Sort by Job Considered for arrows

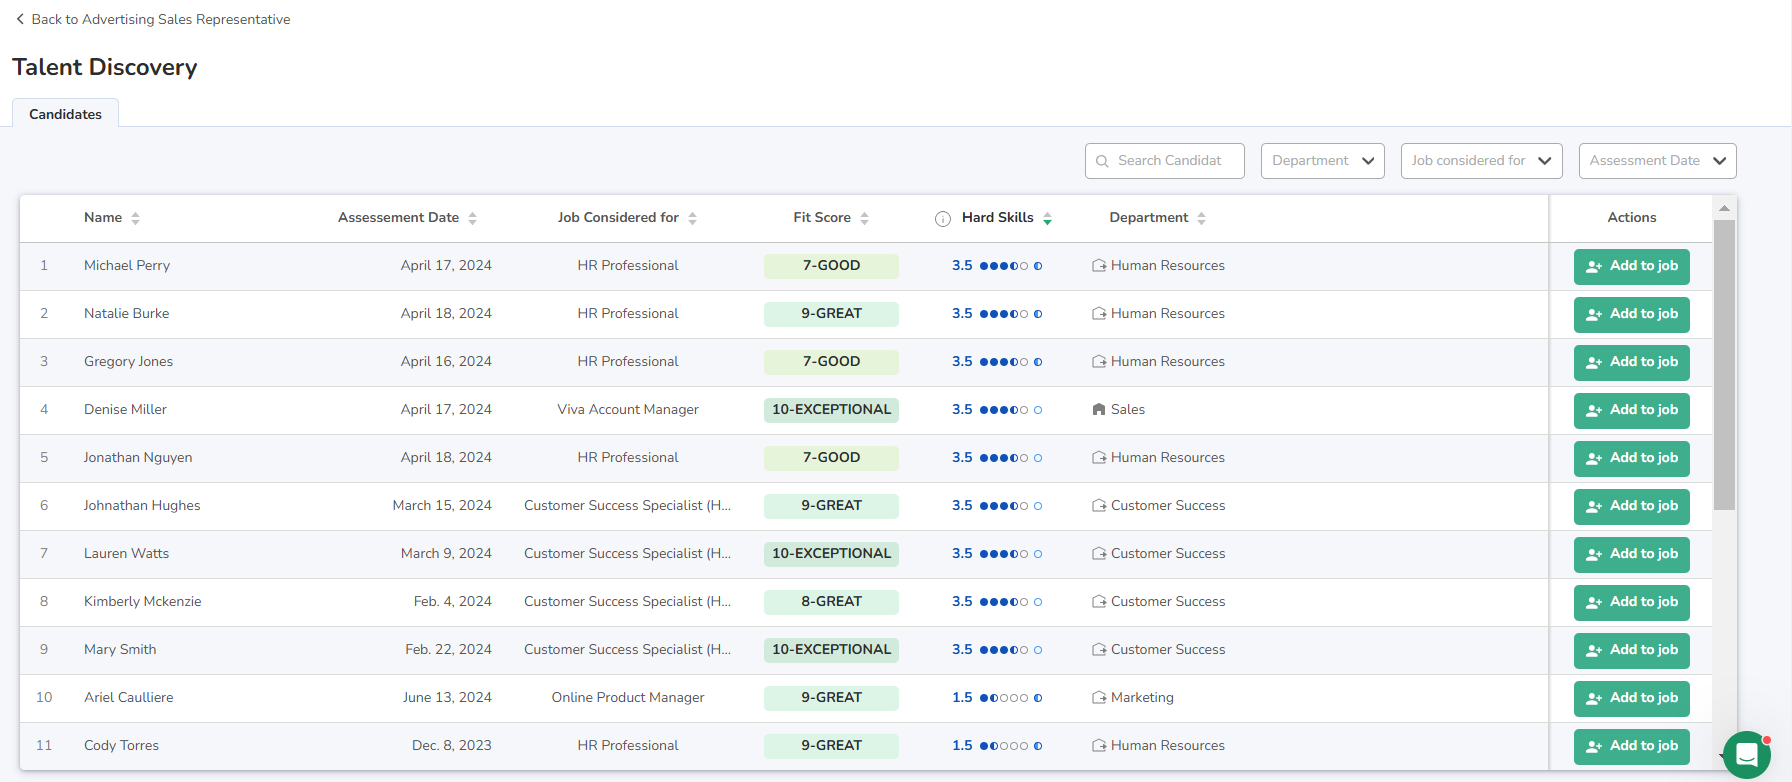[692, 218]
